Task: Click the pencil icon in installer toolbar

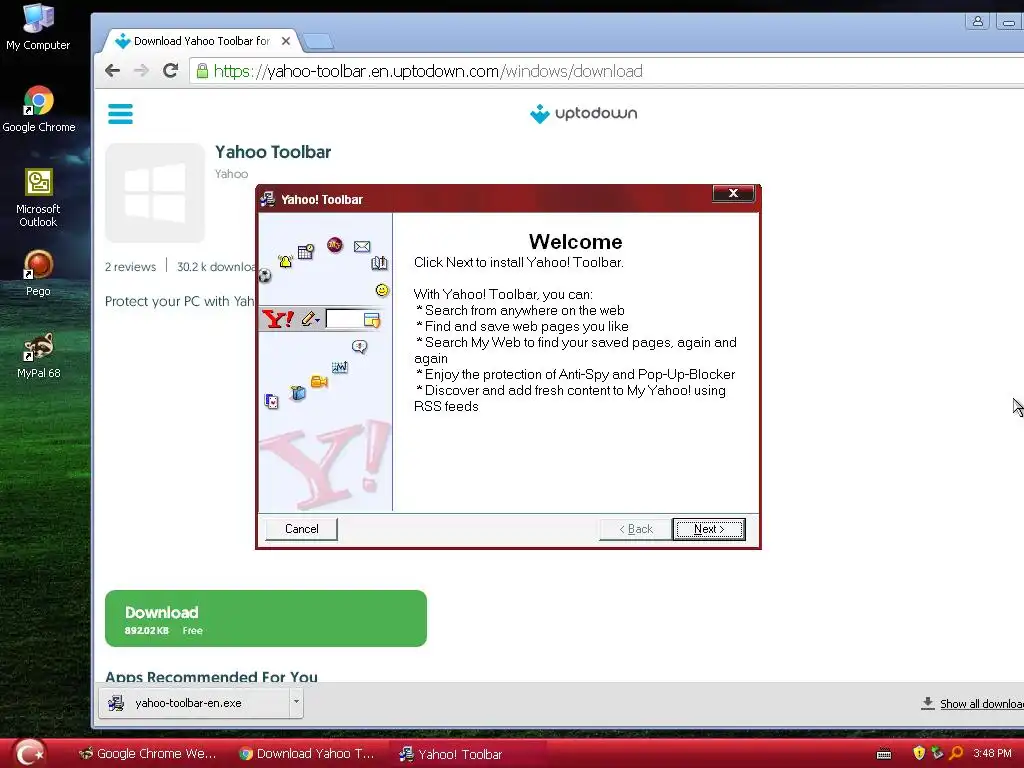Action: pos(308,319)
